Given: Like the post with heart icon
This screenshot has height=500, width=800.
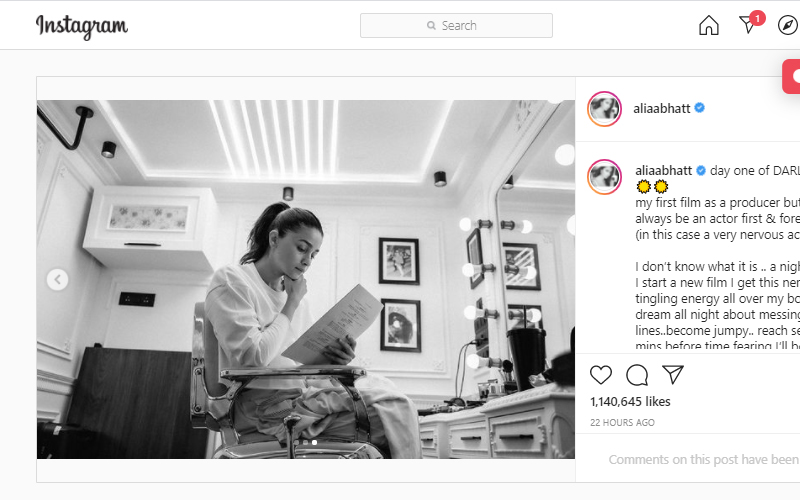Looking at the screenshot, I should [x=601, y=375].
